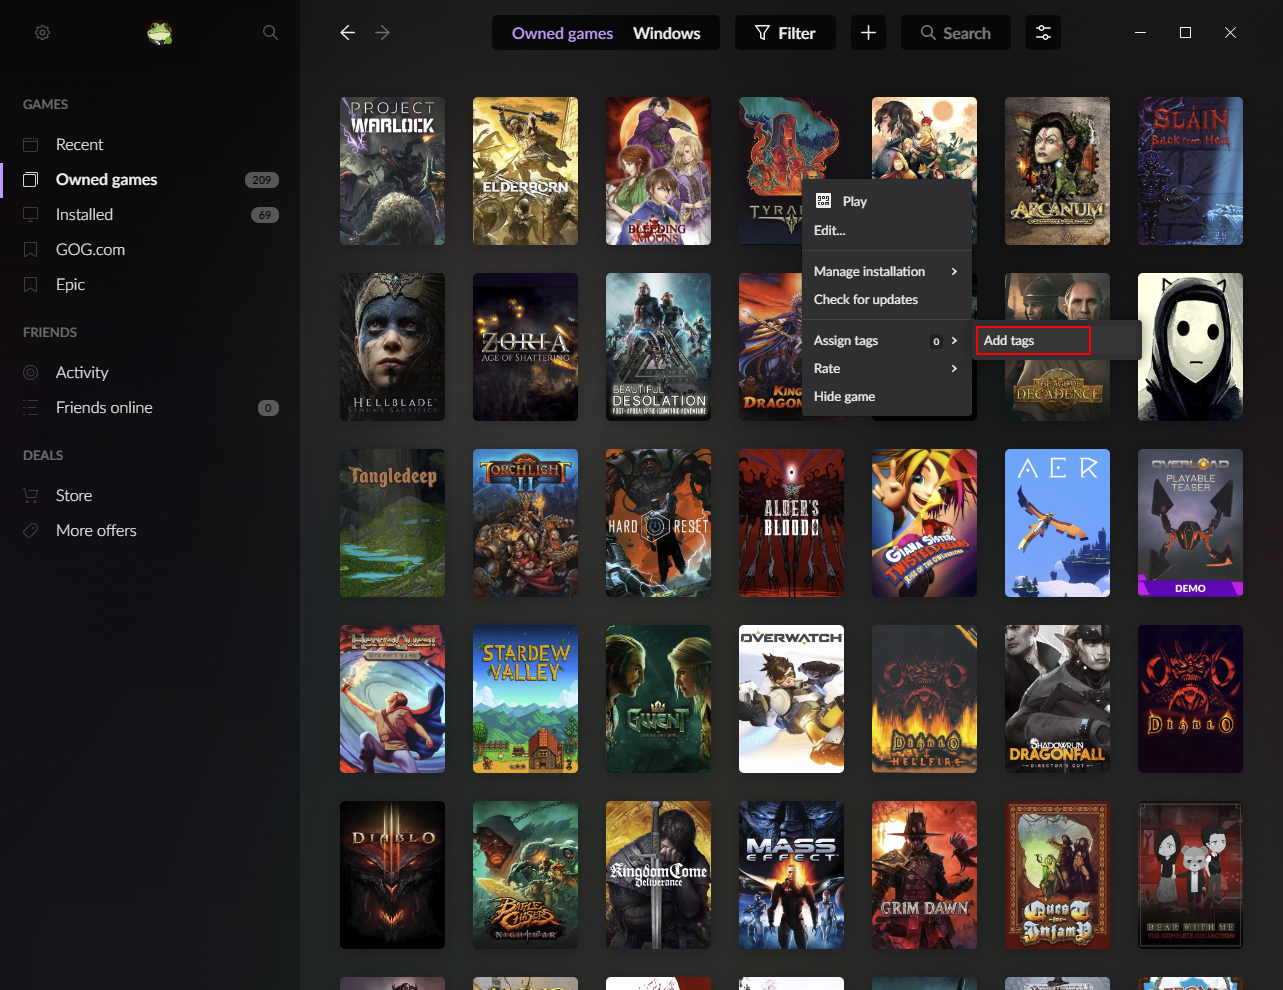1283x990 pixels.
Task: Open Friends online in sidebar
Action: pyautogui.click(x=104, y=408)
